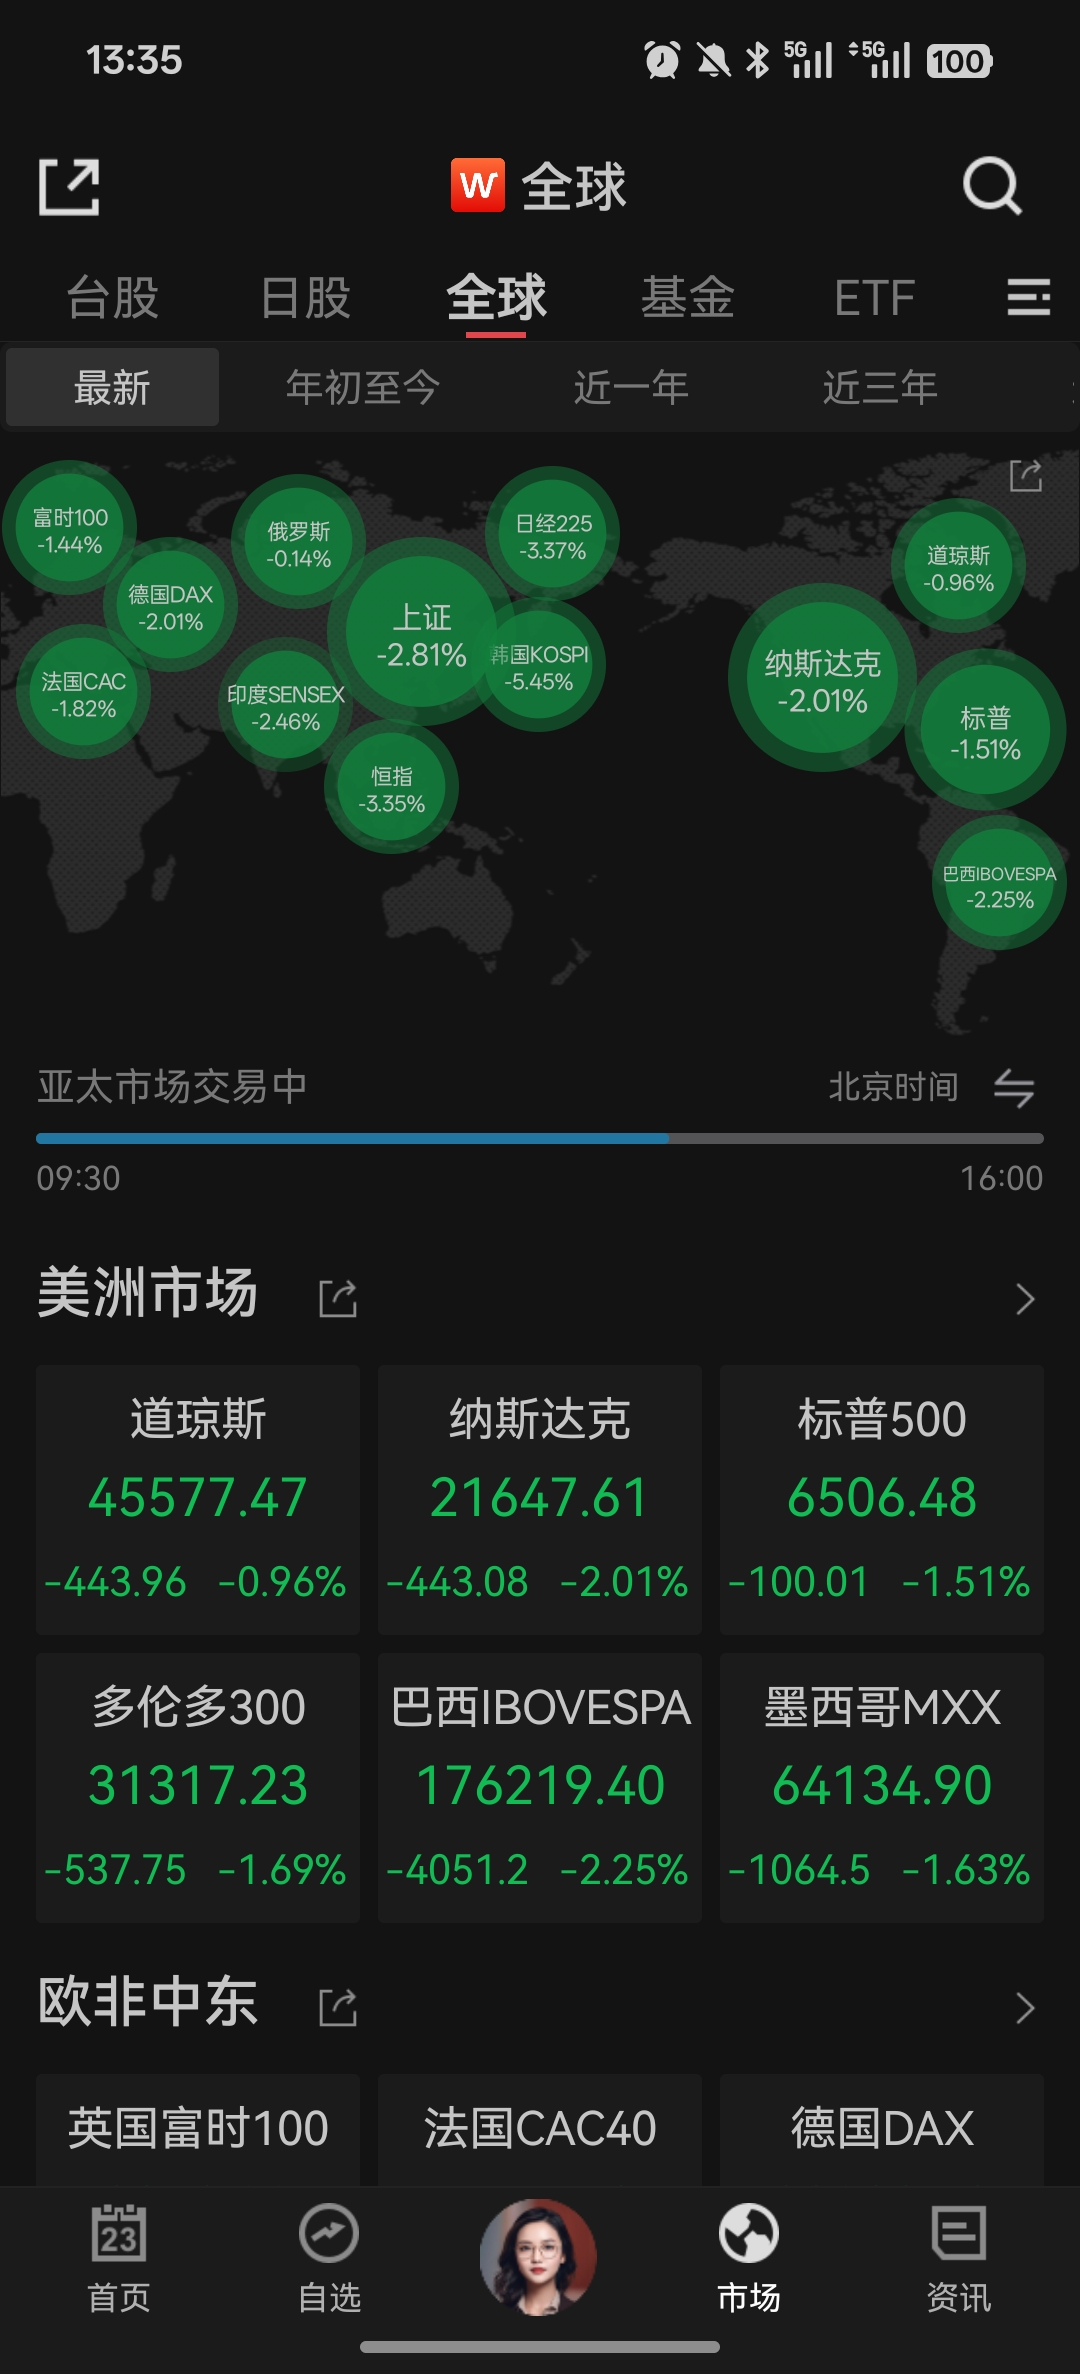This screenshot has width=1080, height=2374.
Task: Tap the 恒指 -3.35% map bubble
Action: [x=391, y=788]
